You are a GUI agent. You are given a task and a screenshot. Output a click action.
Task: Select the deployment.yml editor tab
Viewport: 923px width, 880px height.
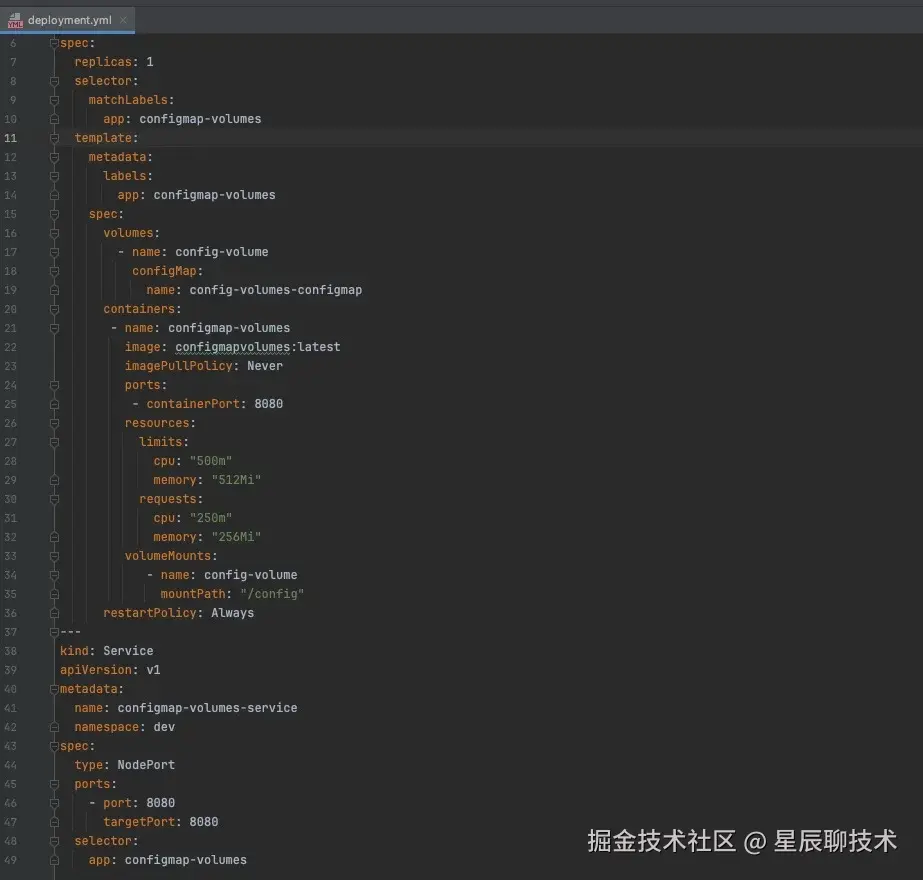(x=68, y=20)
